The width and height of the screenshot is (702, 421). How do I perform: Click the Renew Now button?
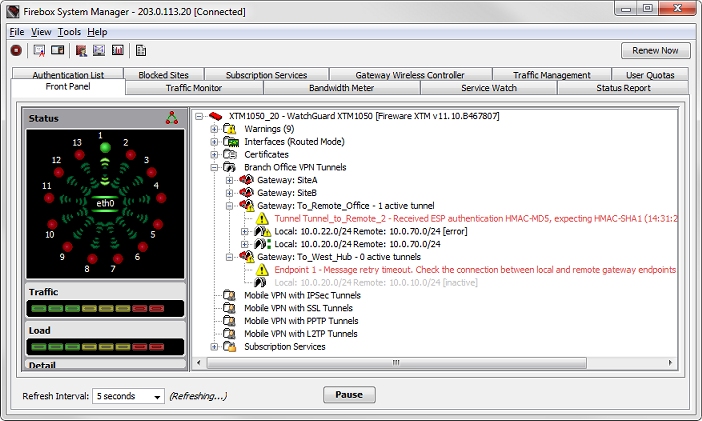tap(655, 50)
